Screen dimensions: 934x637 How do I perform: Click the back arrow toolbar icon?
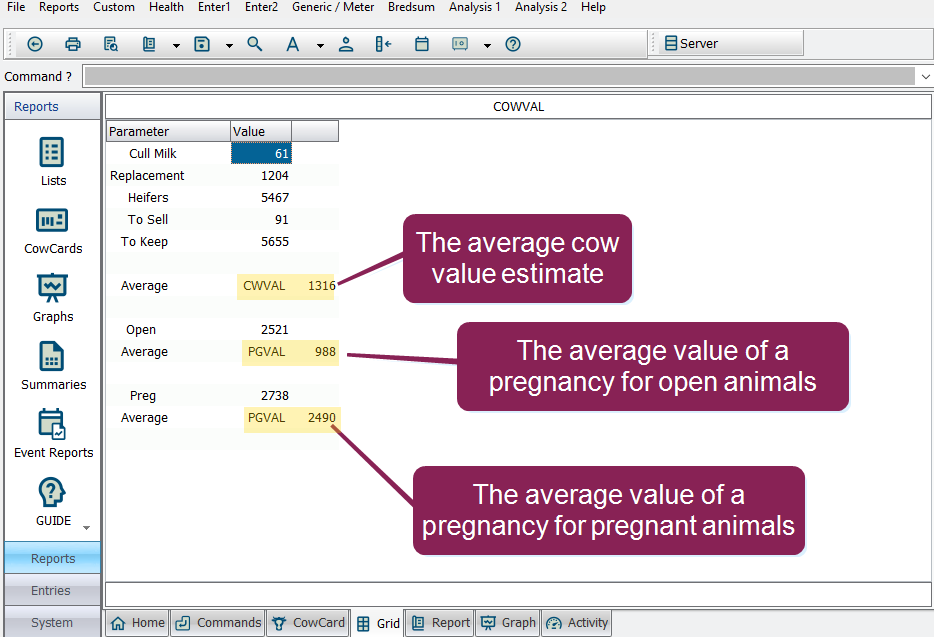pos(35,44)
